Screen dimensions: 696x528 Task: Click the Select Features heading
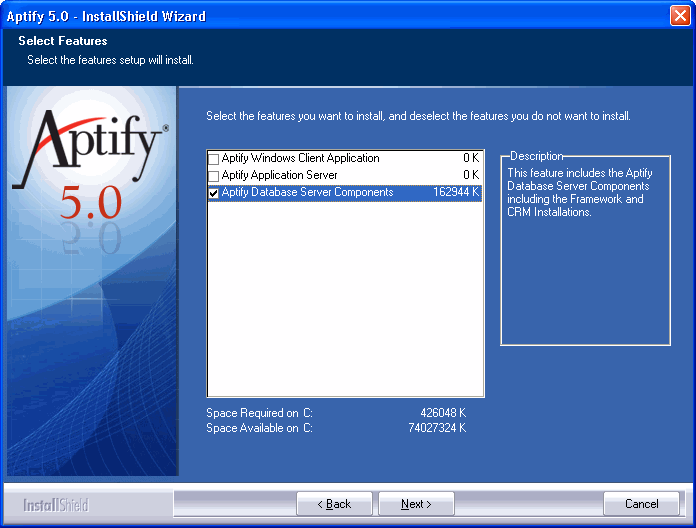(63, 41)
